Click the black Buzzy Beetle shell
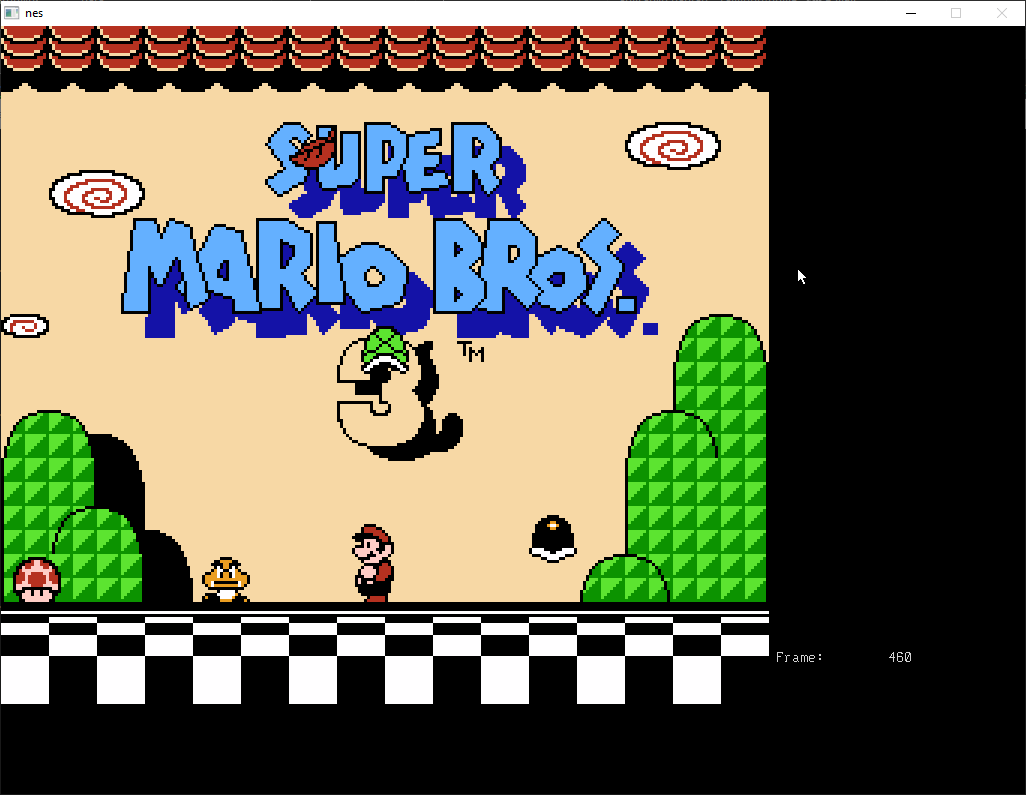This screenshot has width=1026, height=795. pos(553,539)
